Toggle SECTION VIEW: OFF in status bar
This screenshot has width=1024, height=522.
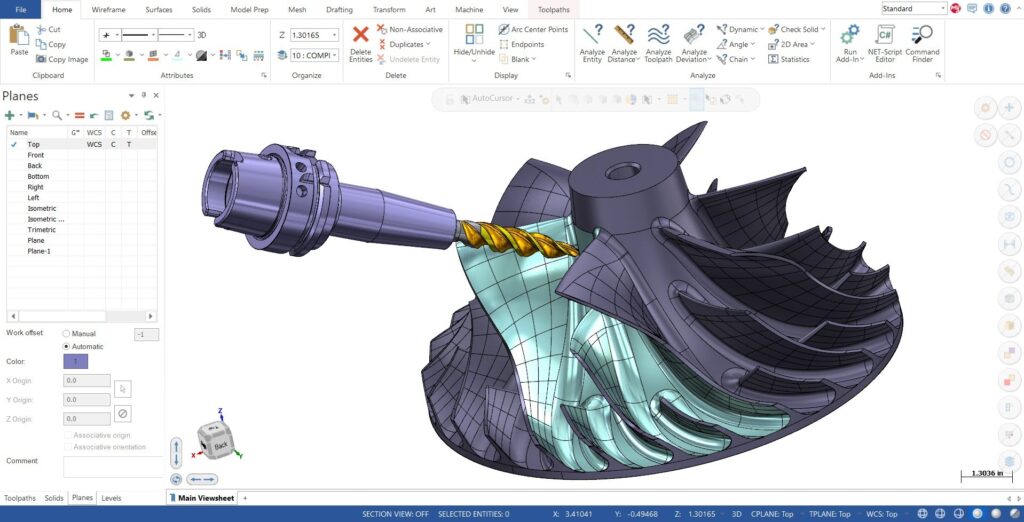[x=395, y=514]
